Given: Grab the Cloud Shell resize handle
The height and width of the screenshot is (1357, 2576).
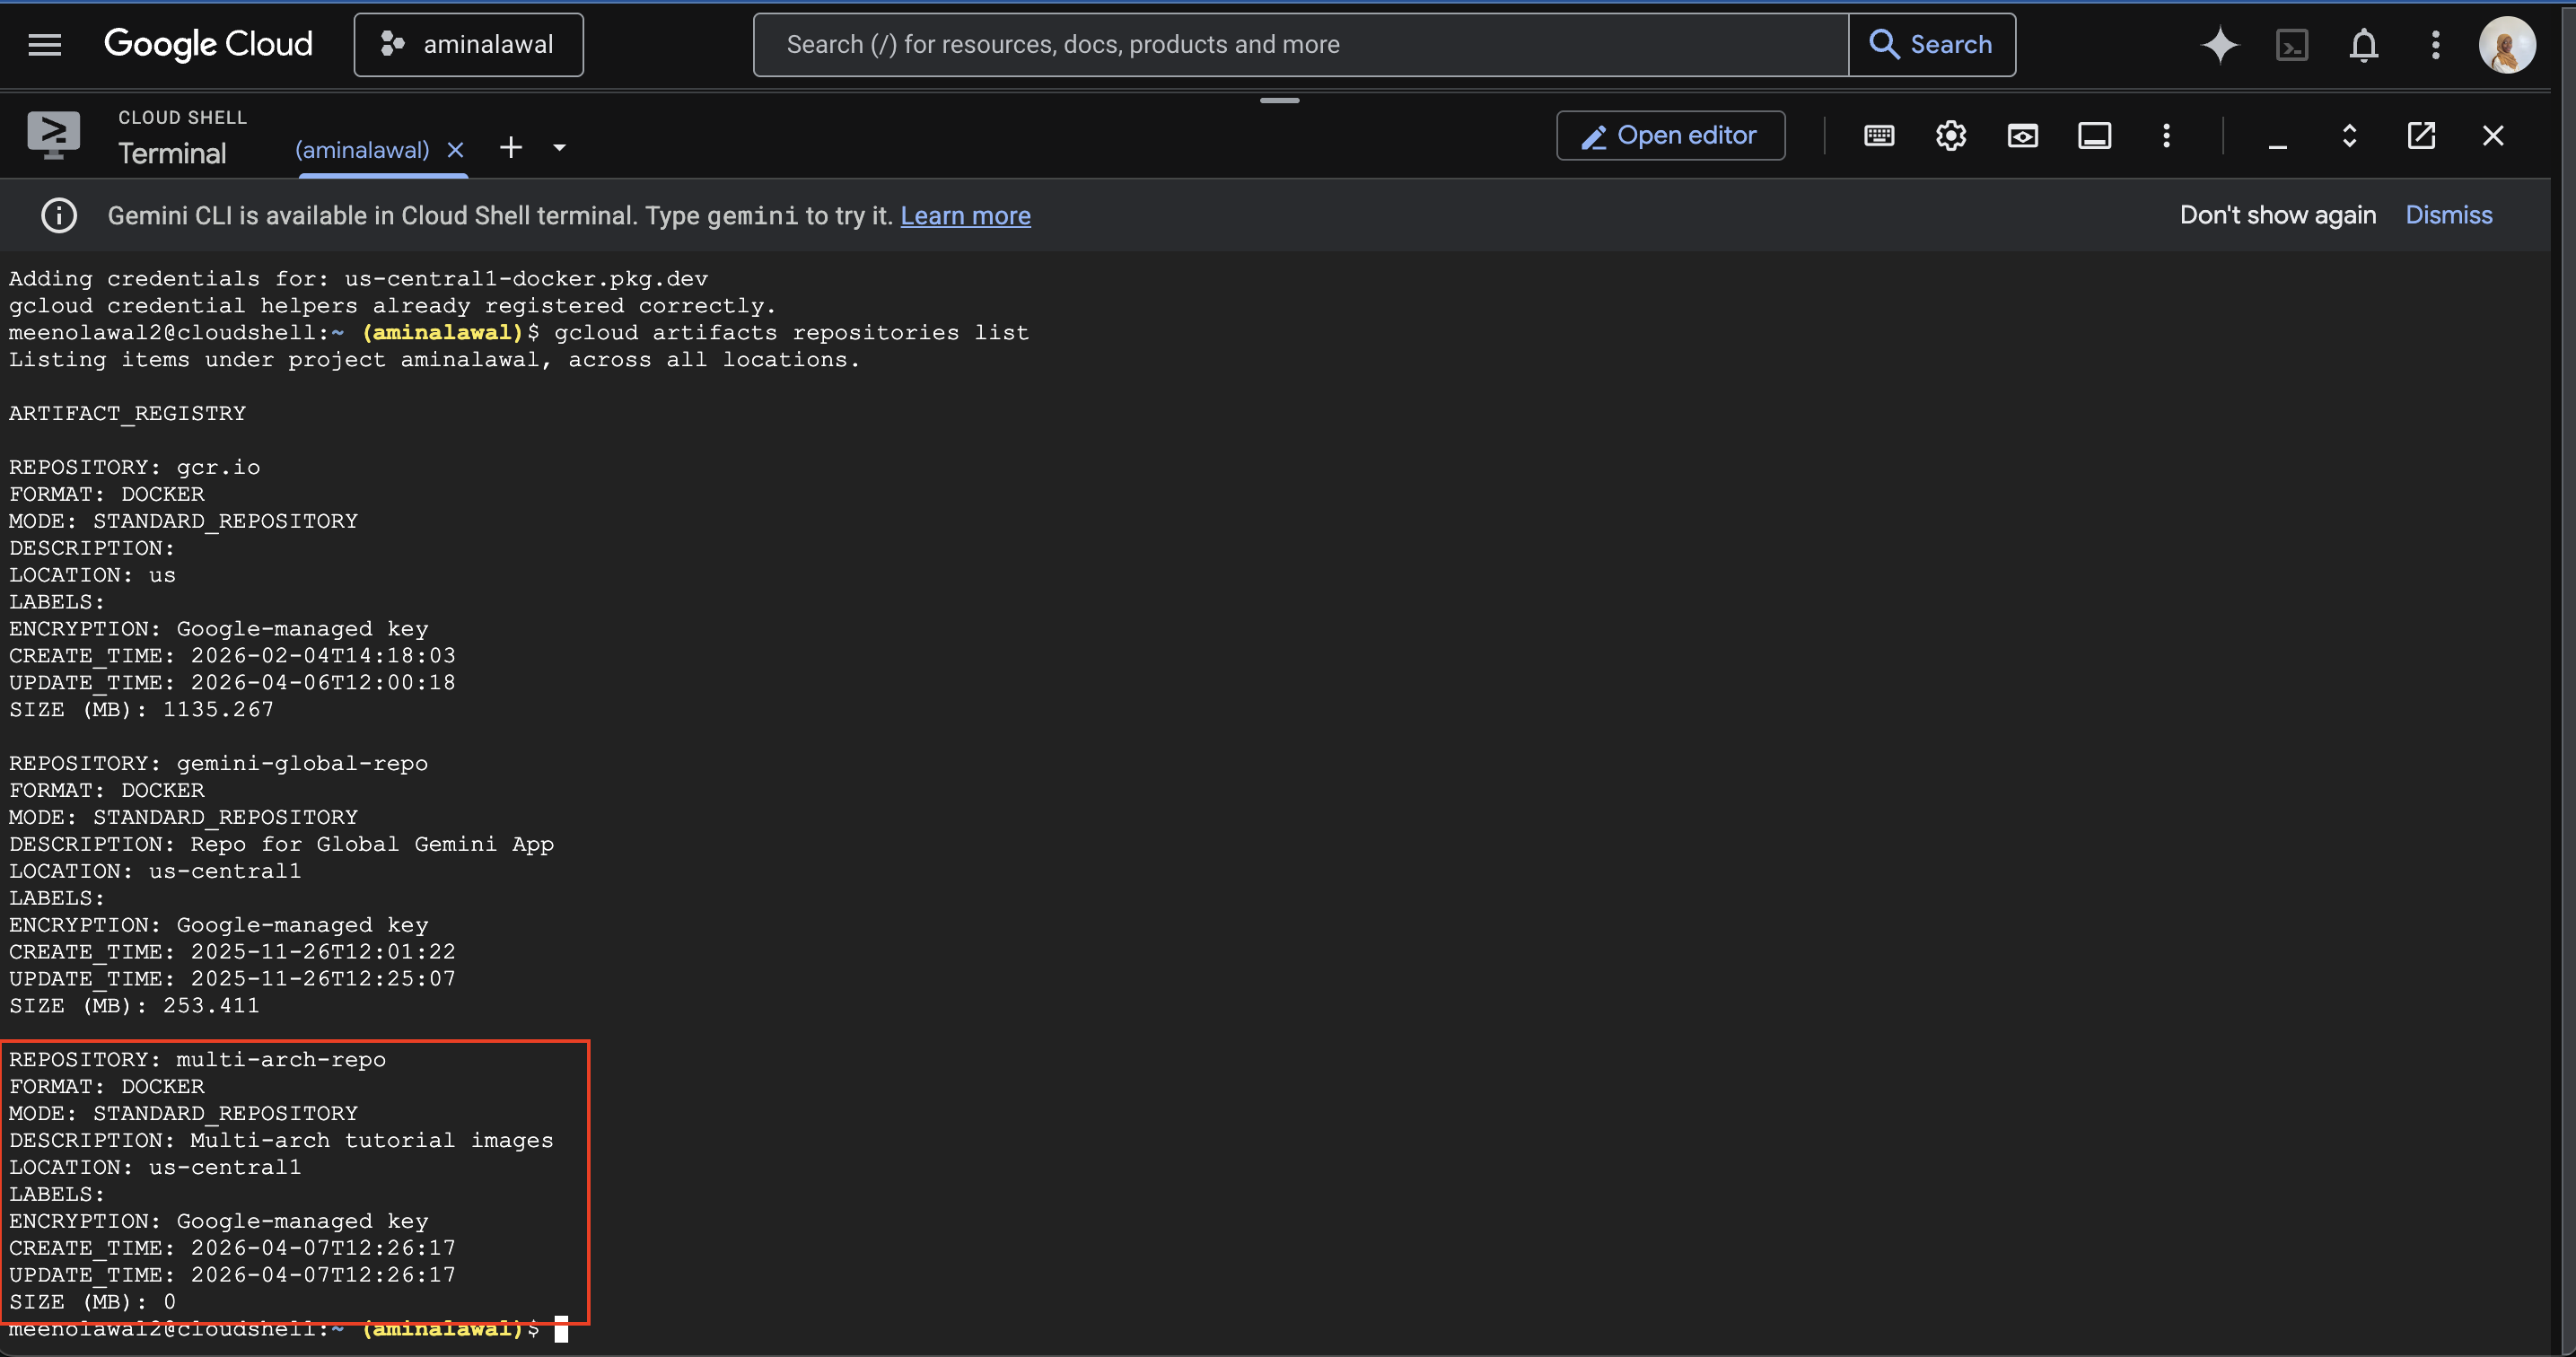Looking at the screenshot, I should point(1279,100).
